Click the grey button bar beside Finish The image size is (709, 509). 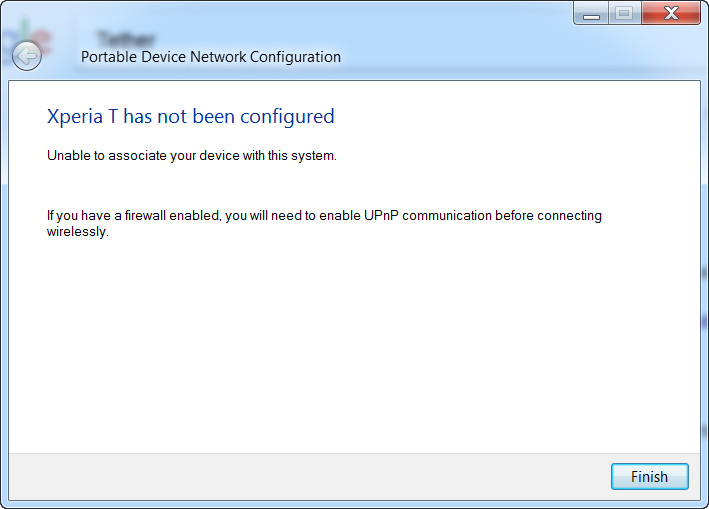coord(307,476)
